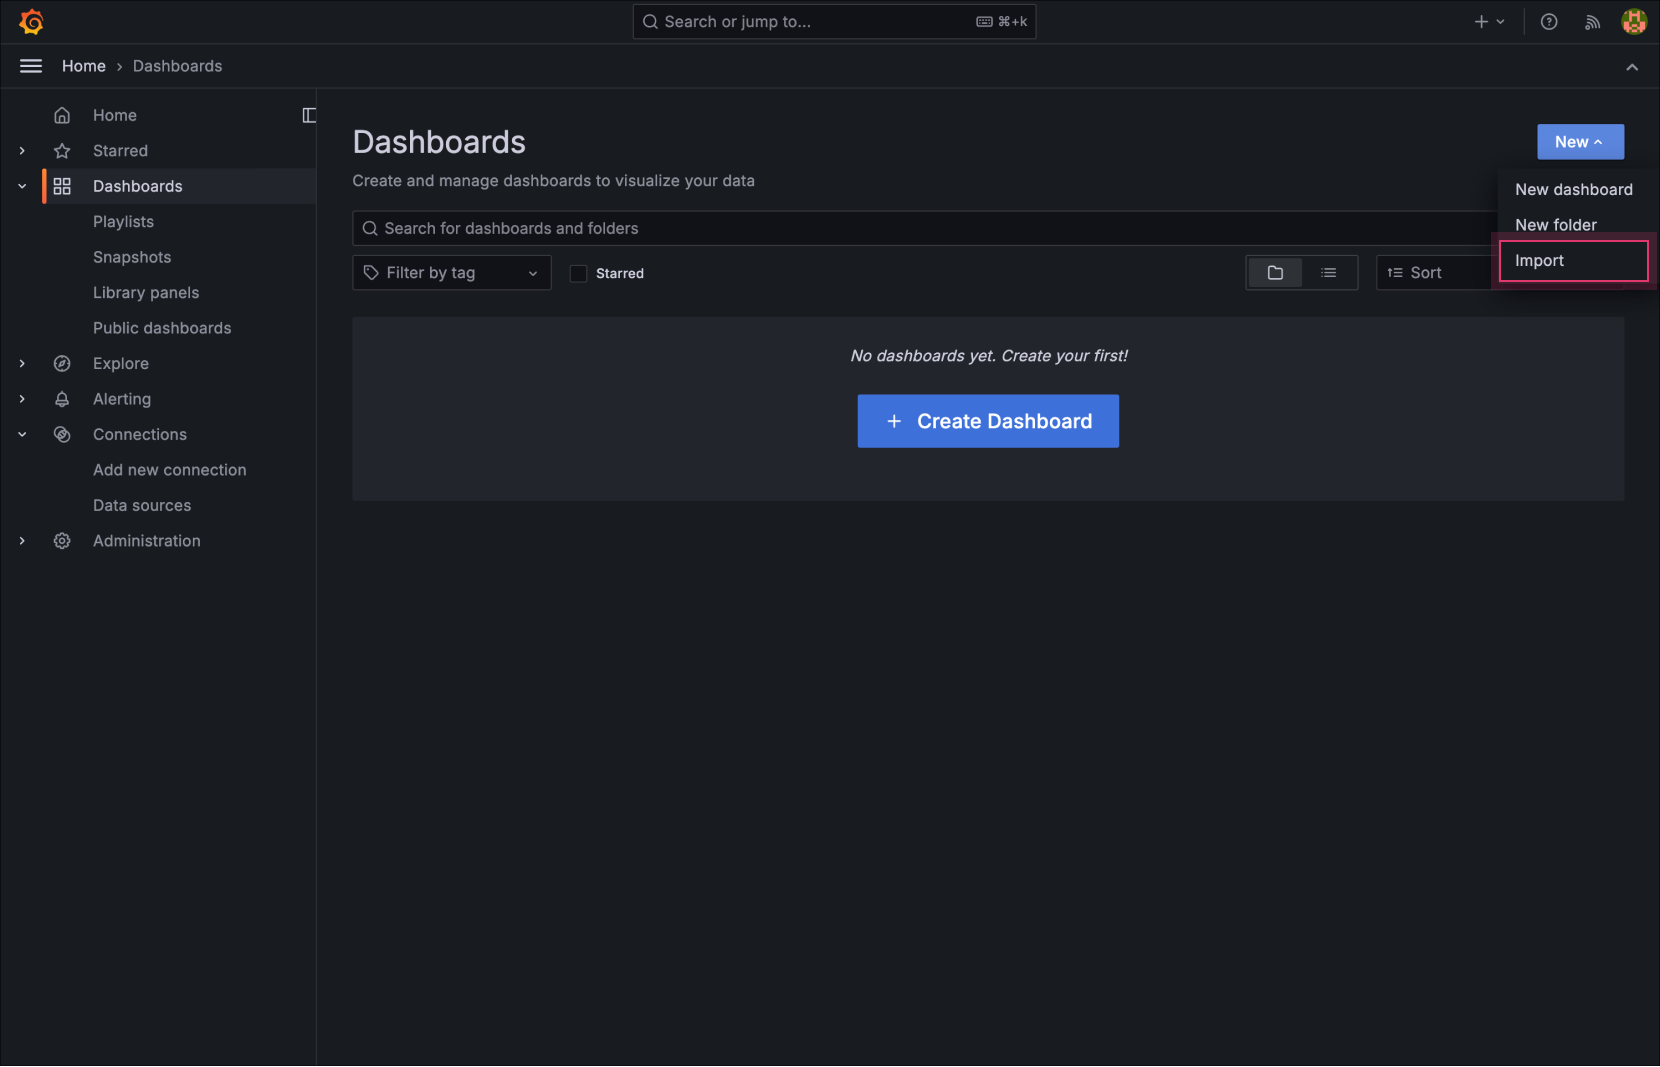Open Add new connection in sidebar
The height and width of the screenshot is (1067, 1660).
pyautogui.click(x=170, y=470)
